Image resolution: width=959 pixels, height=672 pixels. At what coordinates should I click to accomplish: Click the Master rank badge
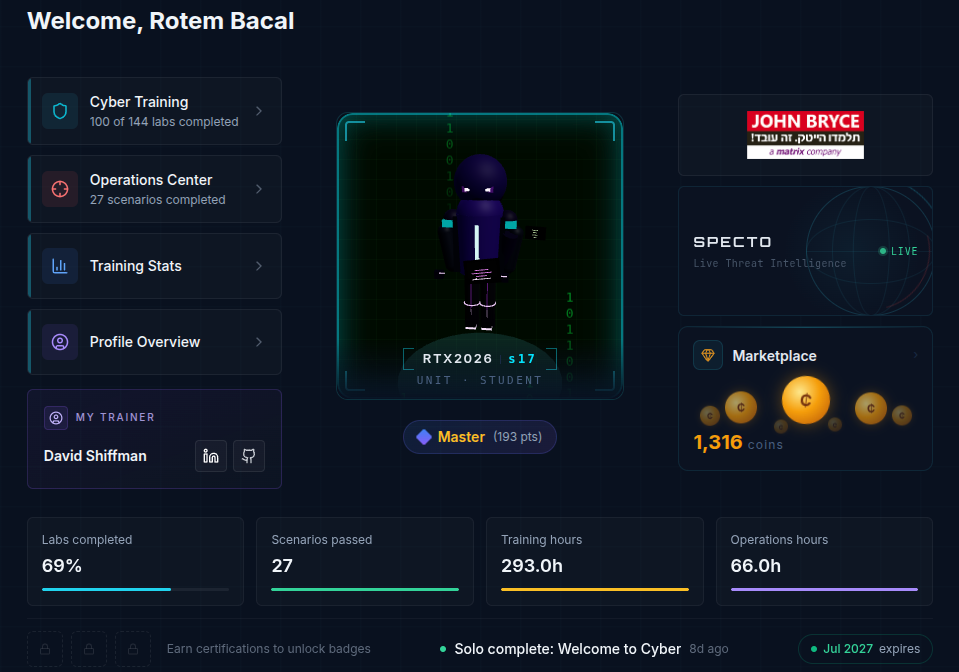[480, 437]
